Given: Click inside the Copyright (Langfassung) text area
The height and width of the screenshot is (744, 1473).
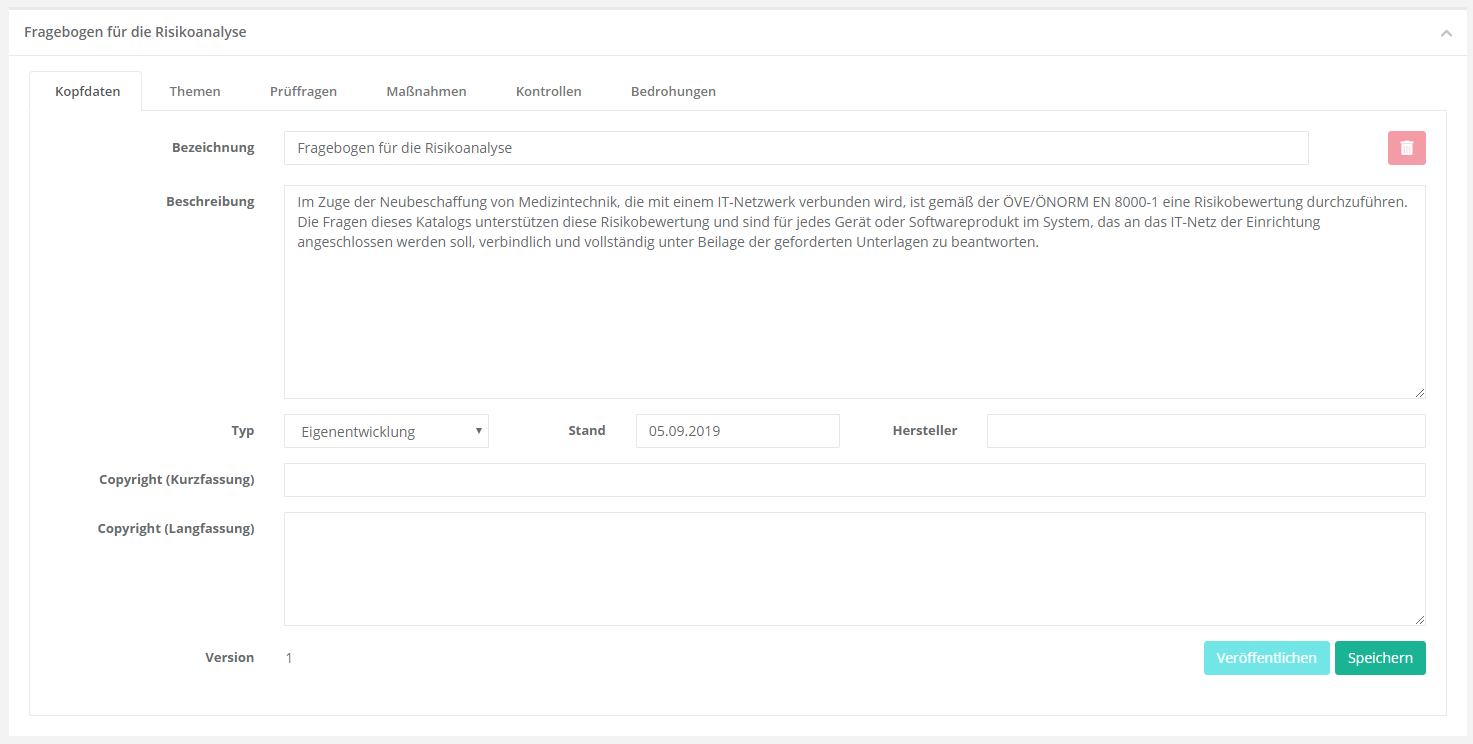Looking at the screenshot, I should 854,568.
